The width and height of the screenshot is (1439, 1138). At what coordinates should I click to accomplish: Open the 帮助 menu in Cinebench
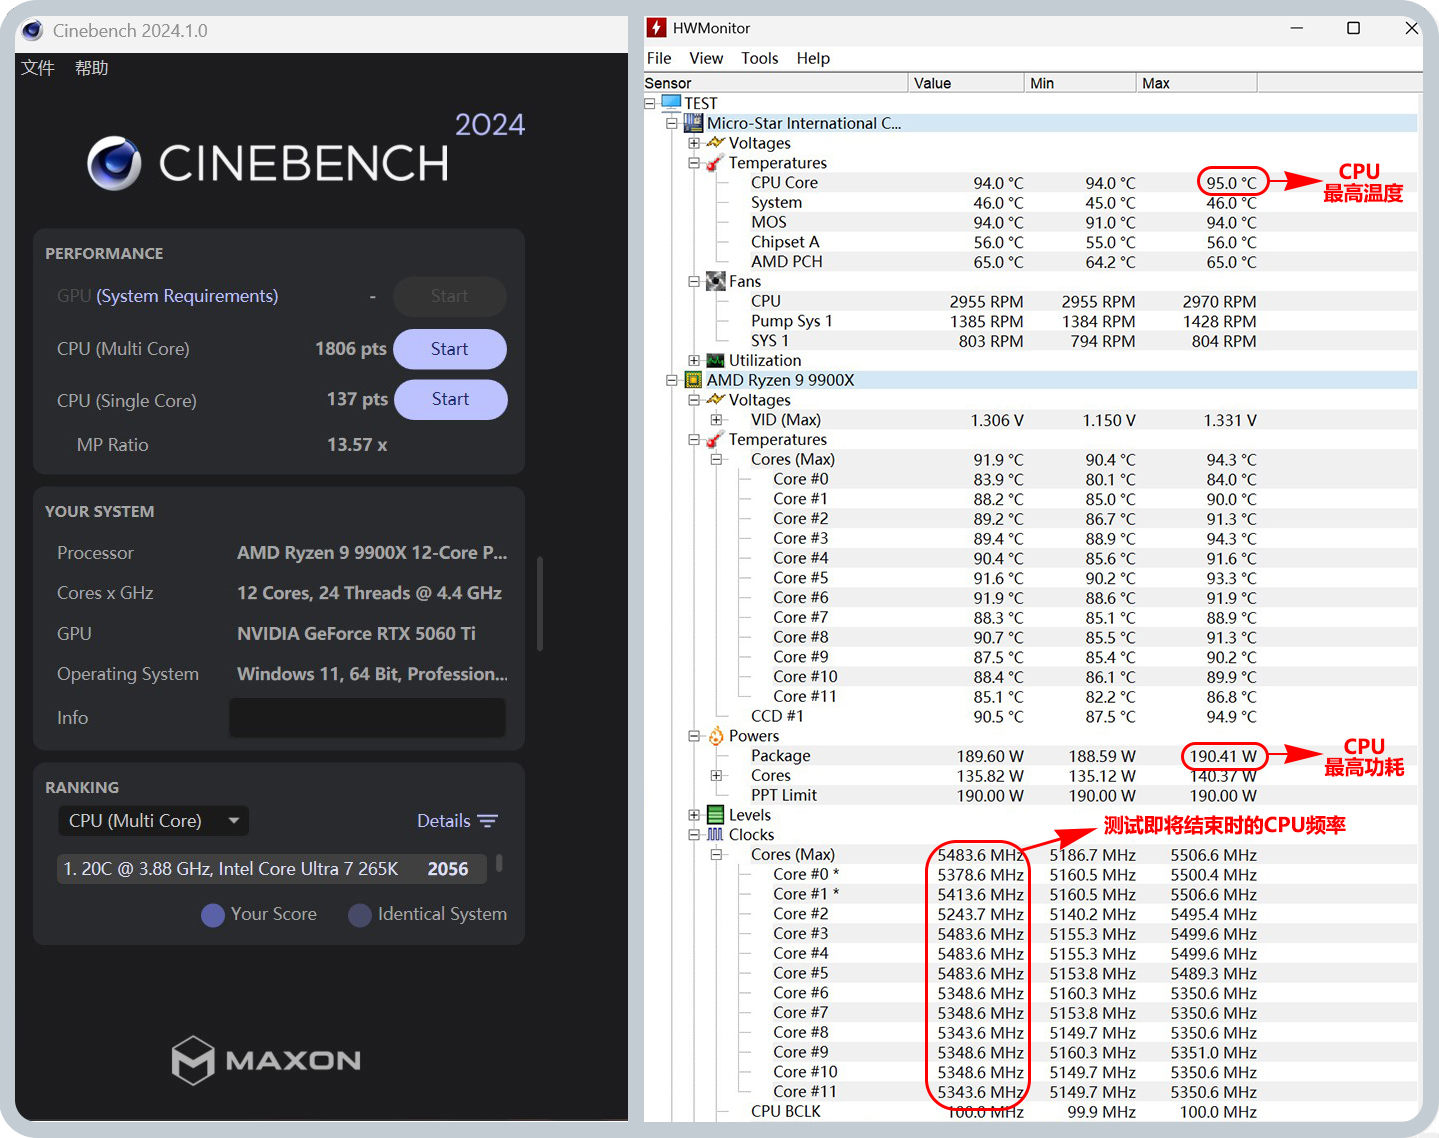click(92, 68)
